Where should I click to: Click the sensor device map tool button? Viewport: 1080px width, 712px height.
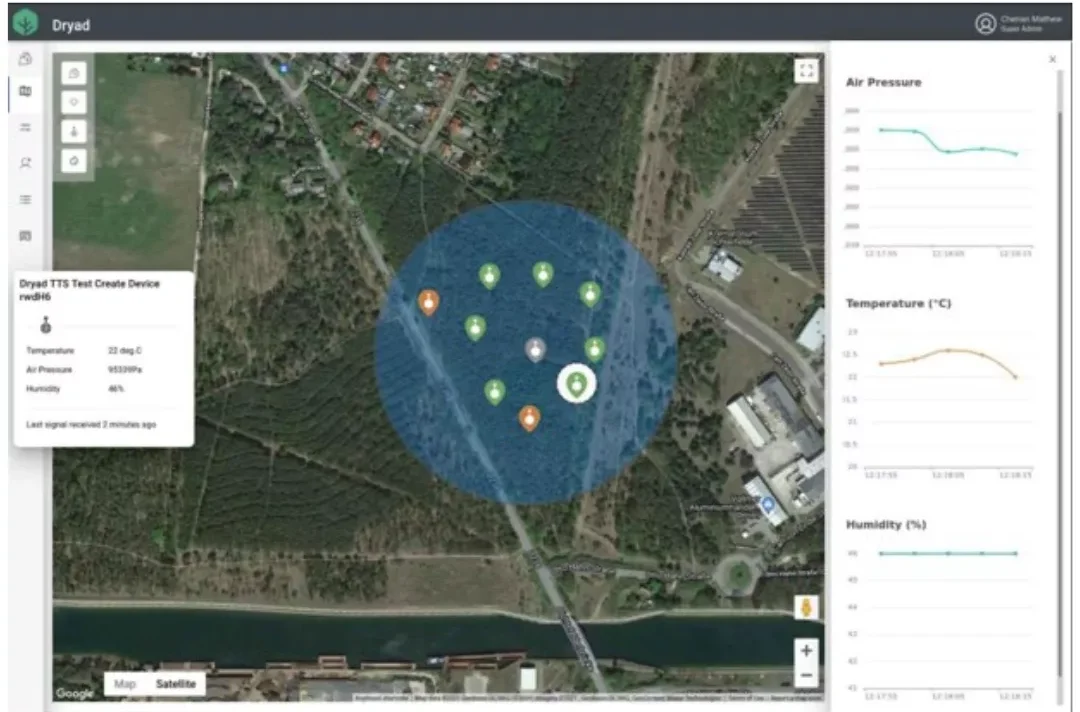(x=76, y=132)
